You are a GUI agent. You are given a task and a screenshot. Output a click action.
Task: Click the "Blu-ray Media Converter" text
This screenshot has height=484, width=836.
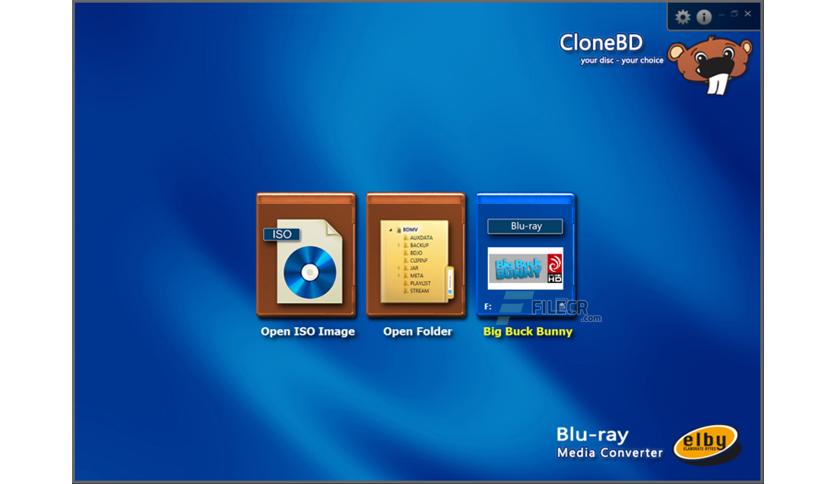point(609,442)
